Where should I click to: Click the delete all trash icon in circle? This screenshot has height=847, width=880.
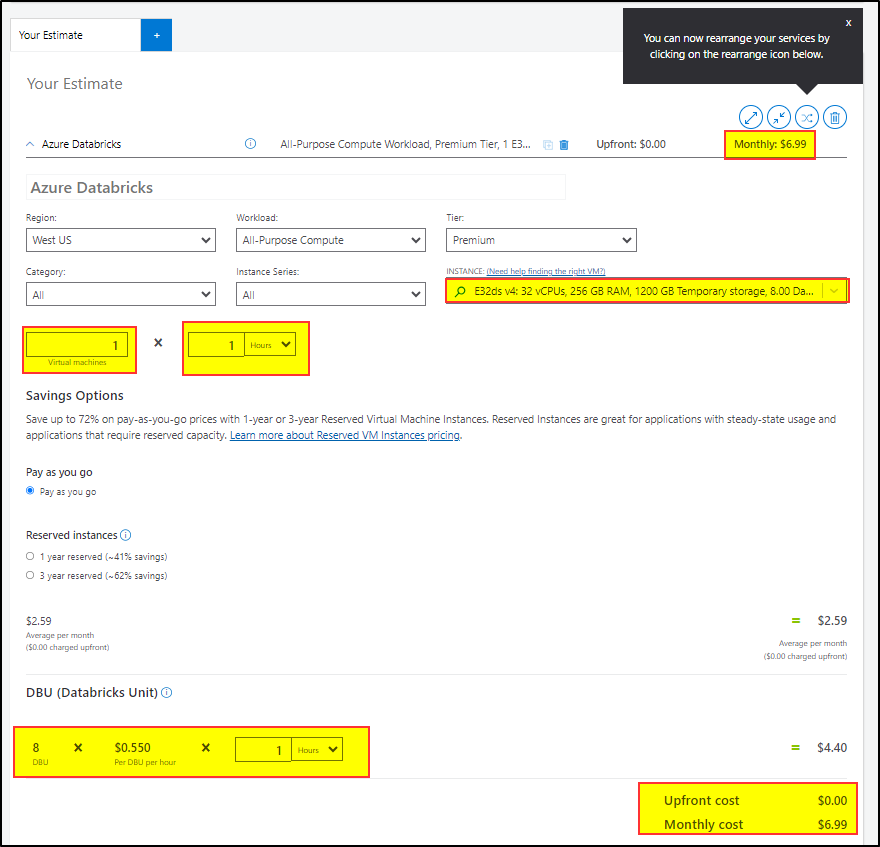835,117
